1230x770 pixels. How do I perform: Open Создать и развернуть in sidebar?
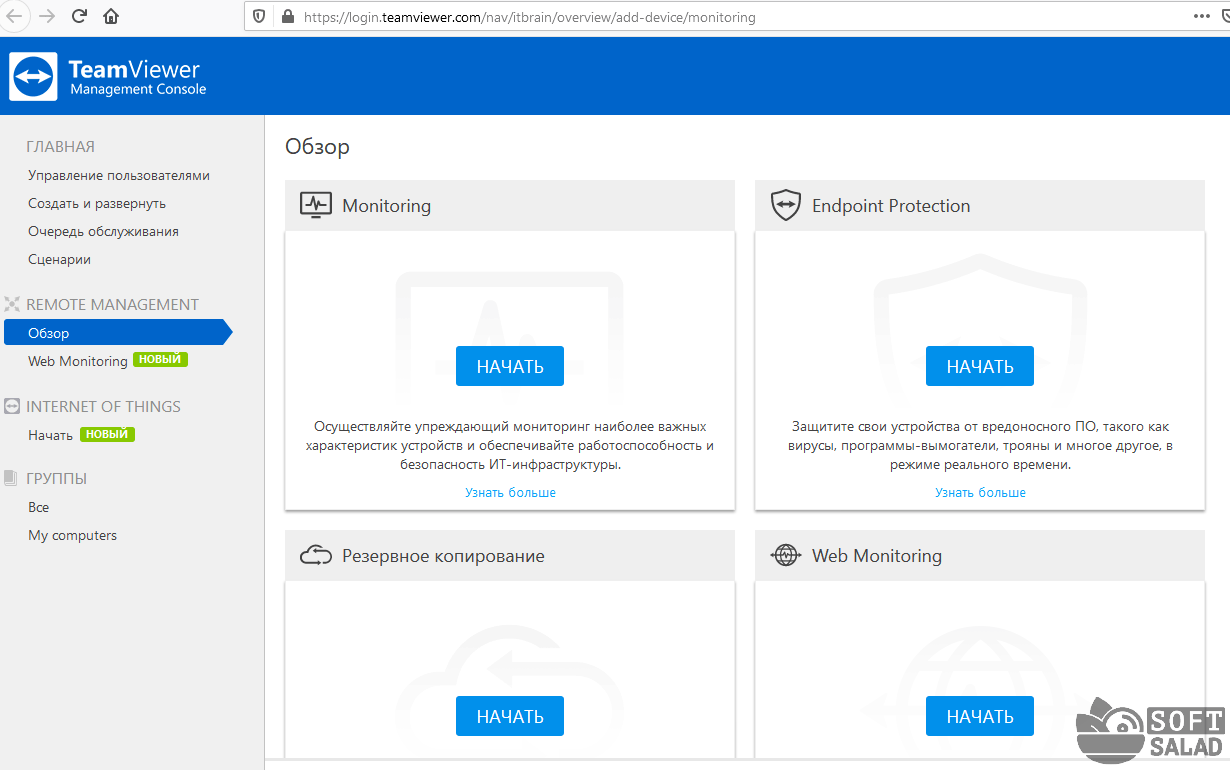pyautogui.click(x=97, y=203)
